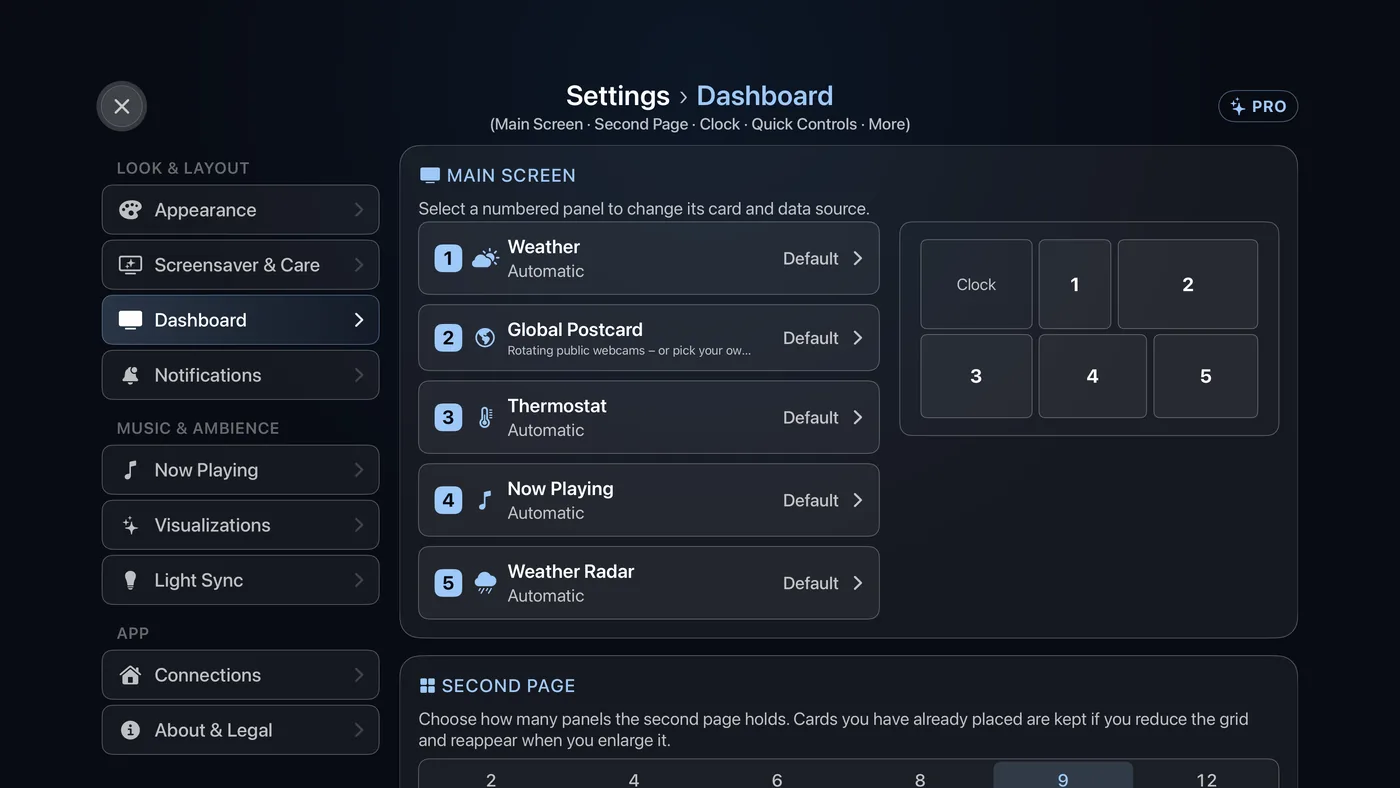Click the PRO upgrade button

pyautogui.click(x=1258, y=106)
